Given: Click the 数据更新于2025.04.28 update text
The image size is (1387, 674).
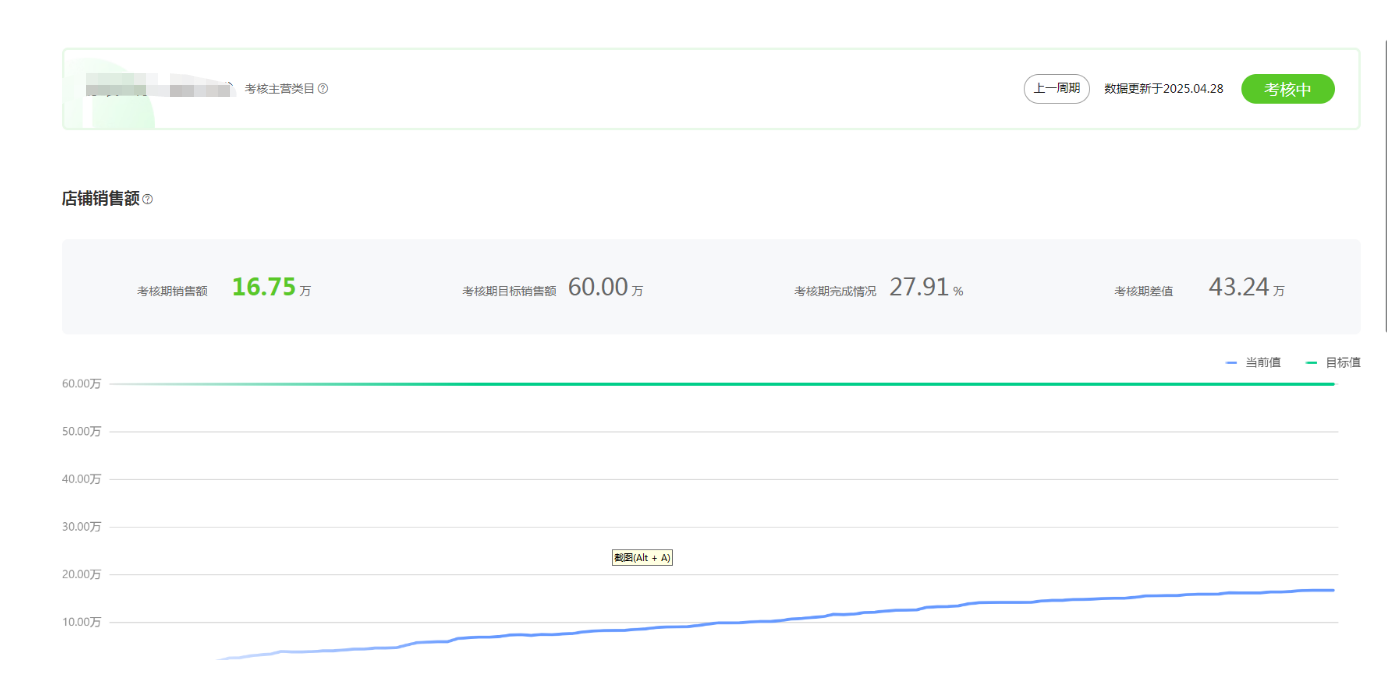Looking at the screenshot, I should [1163, 89].
